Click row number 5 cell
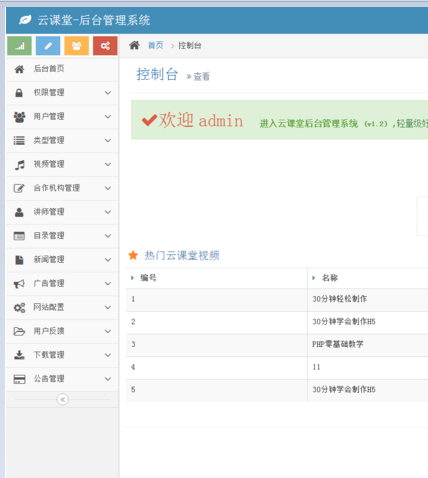The width and height of the screenshot is (428, 478). pos(217,390)
